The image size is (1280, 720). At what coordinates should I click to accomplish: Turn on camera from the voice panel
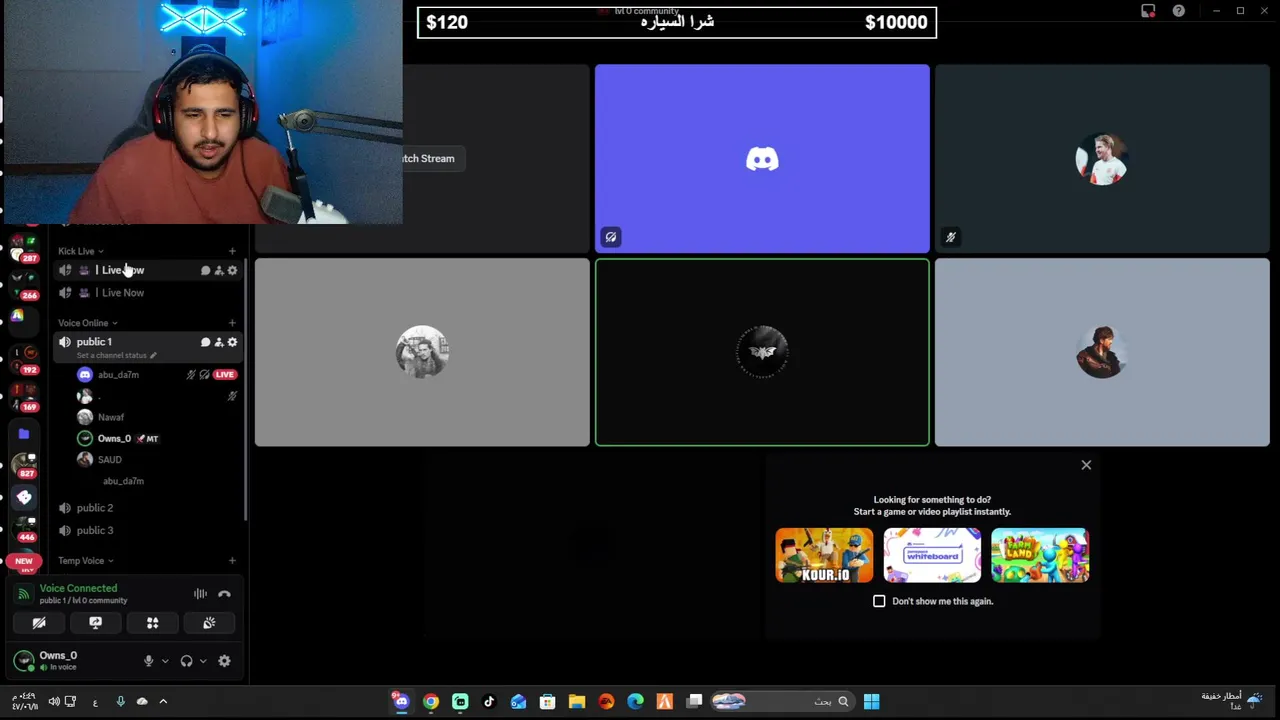coord(39,623)
